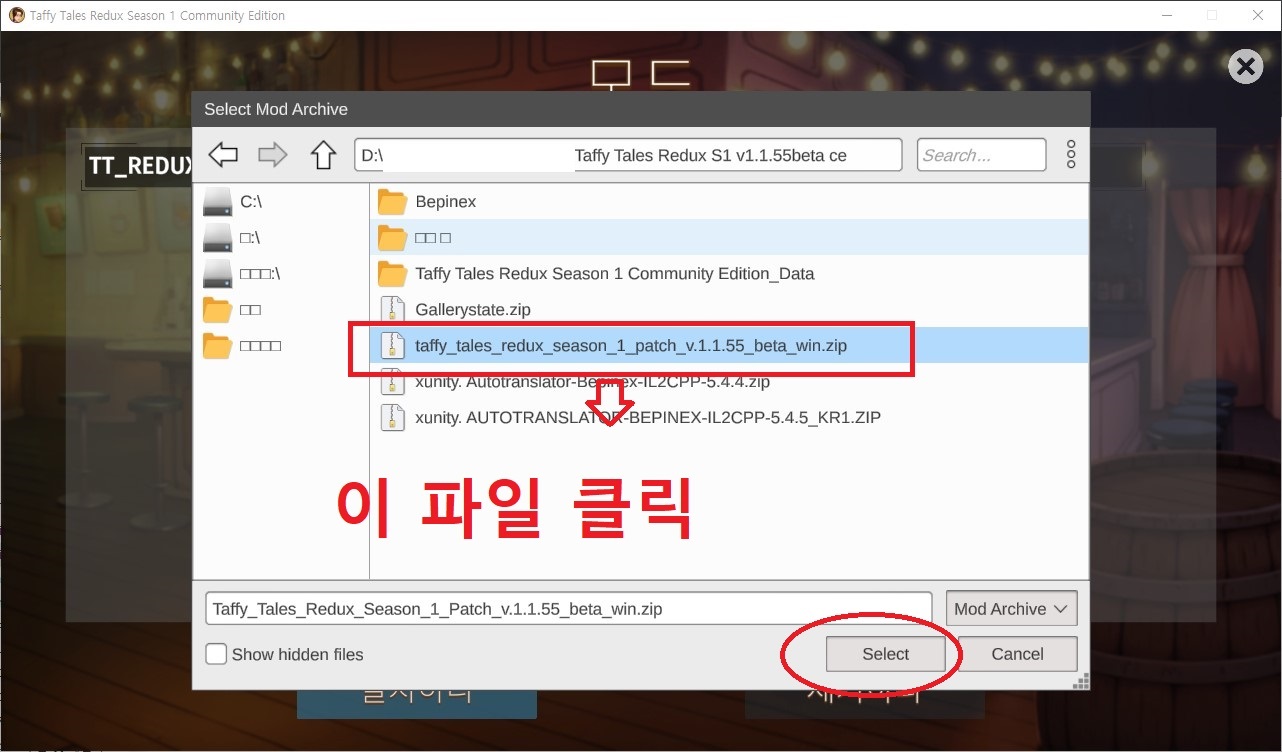The image size is (1282, 752).
Task: Select AUTOTRANSLATOR 5.4.5_KR1.ZIP file
Action: click(x=647, y=418)
